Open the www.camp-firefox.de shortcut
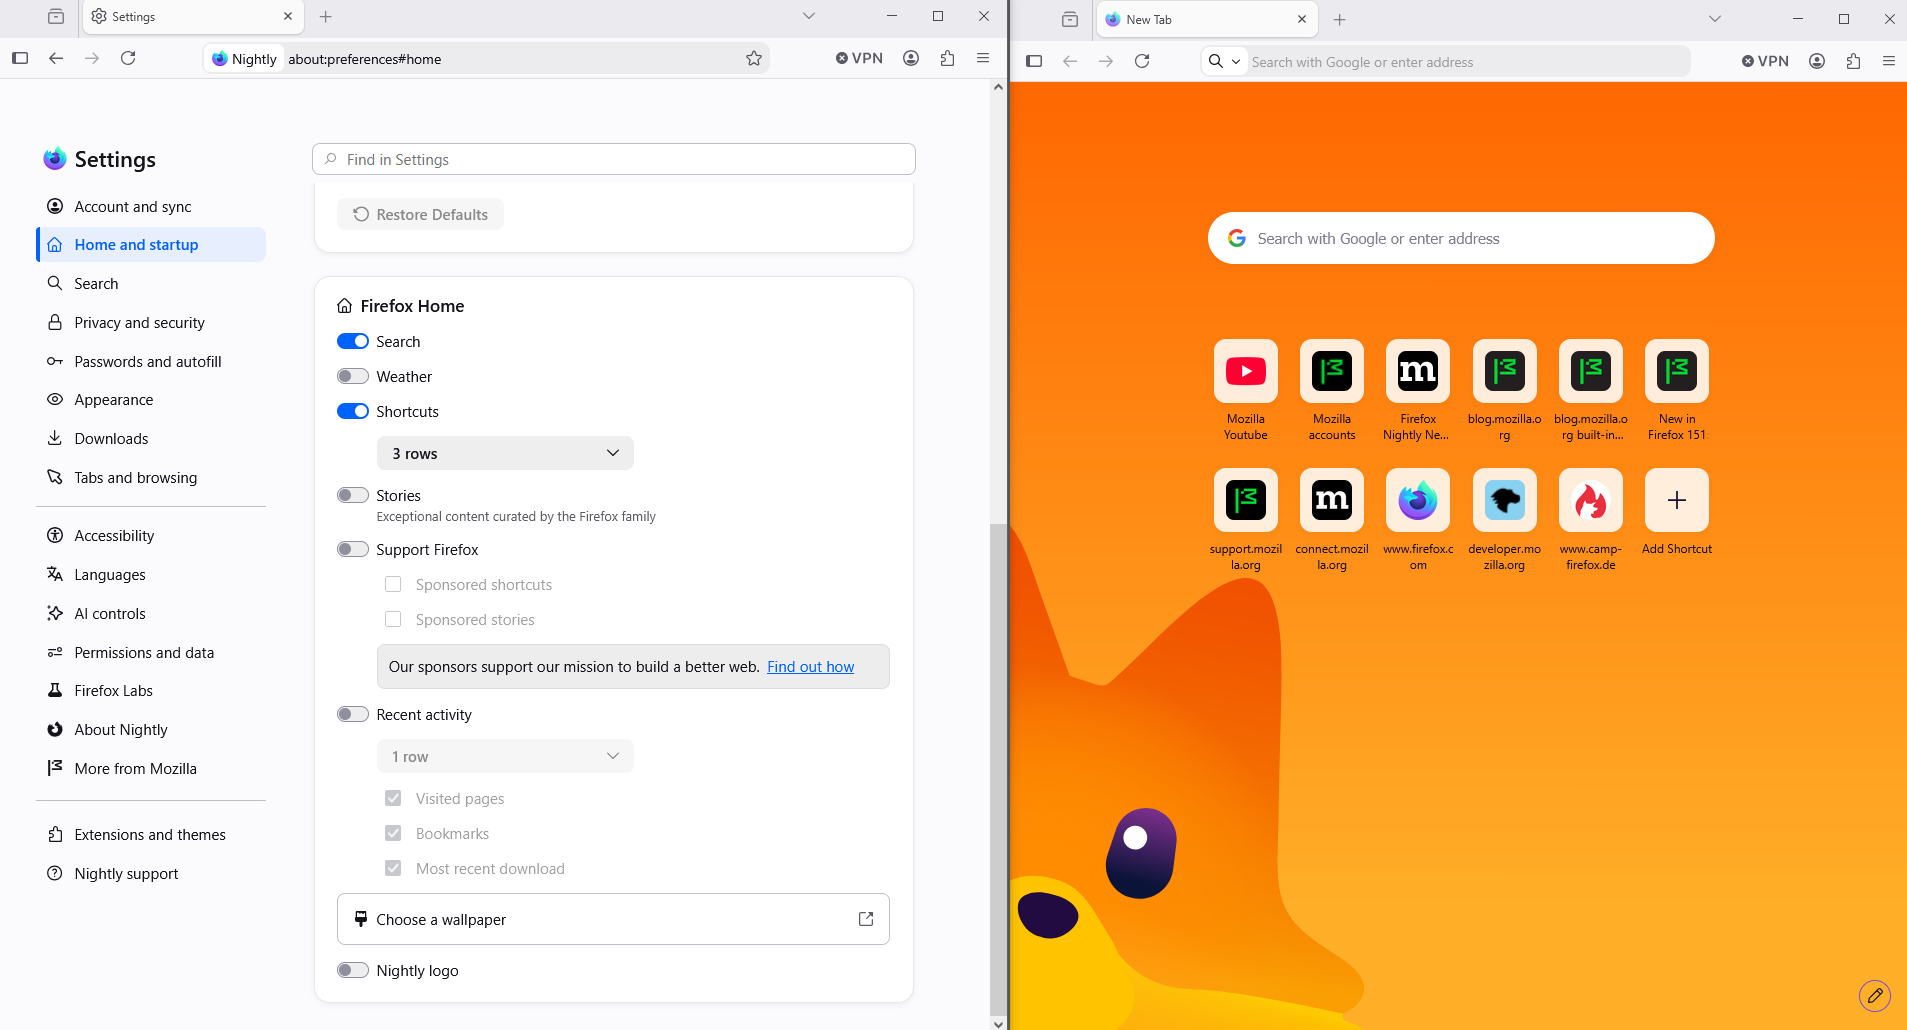Screen dimensions: 1907x1030 [x=1591, y=520]
